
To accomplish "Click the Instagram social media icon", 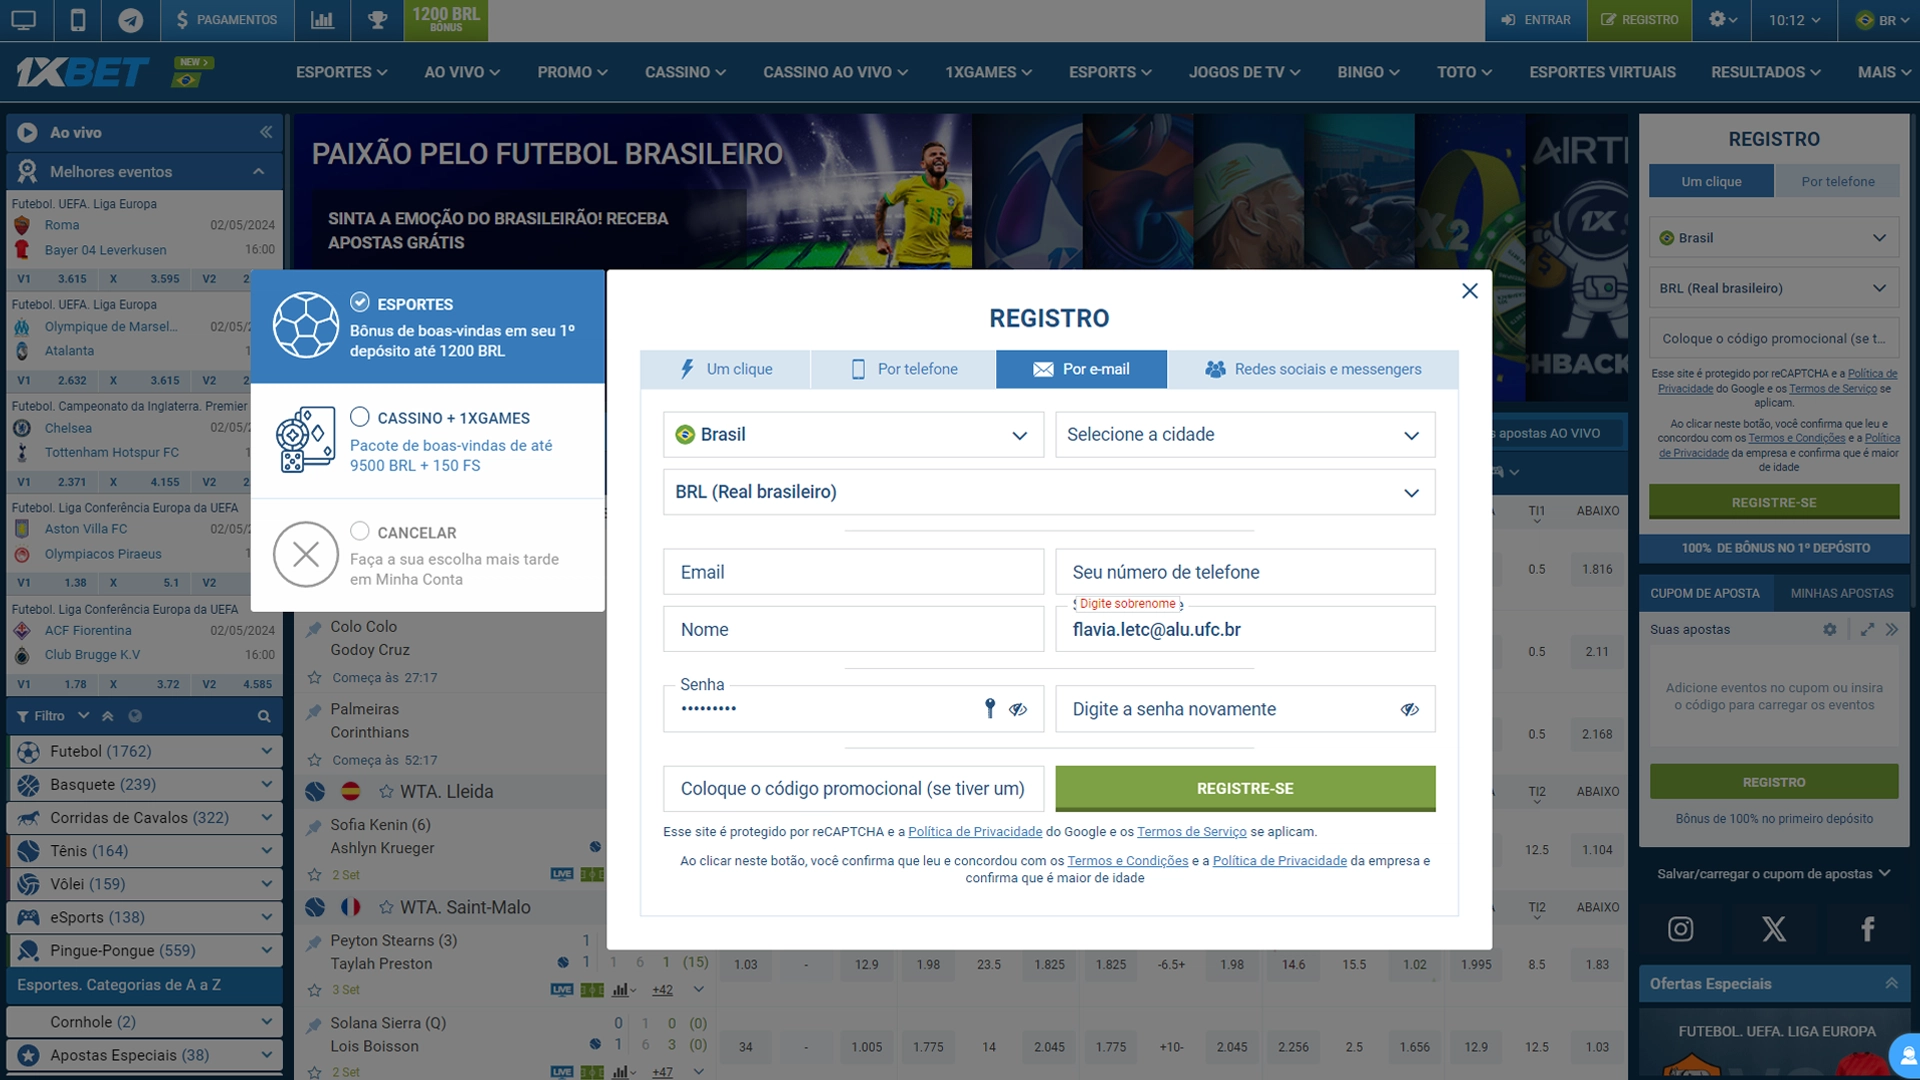I will (1680, 930).
